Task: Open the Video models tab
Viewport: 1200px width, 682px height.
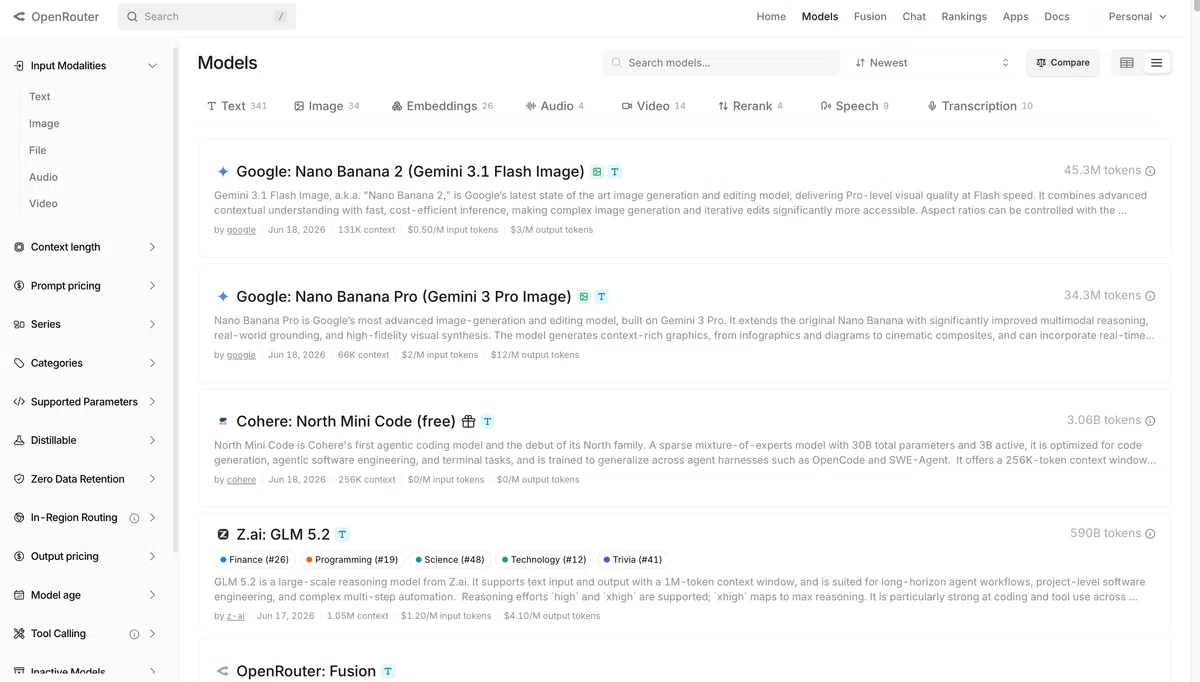Action: coord(653,106)
